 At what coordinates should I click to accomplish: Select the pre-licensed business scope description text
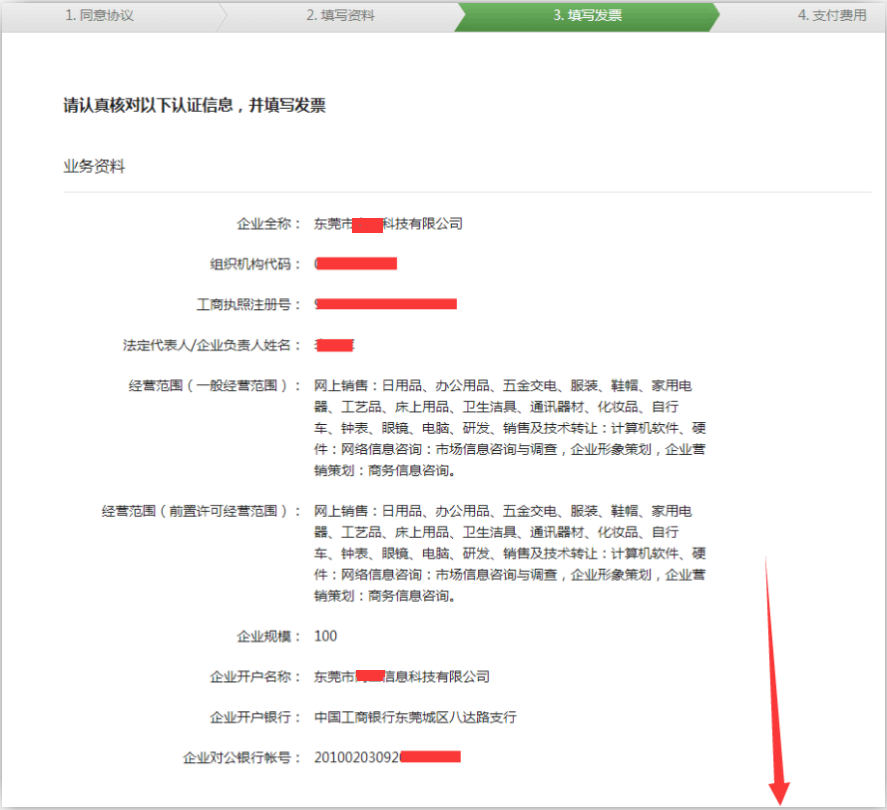510,553
